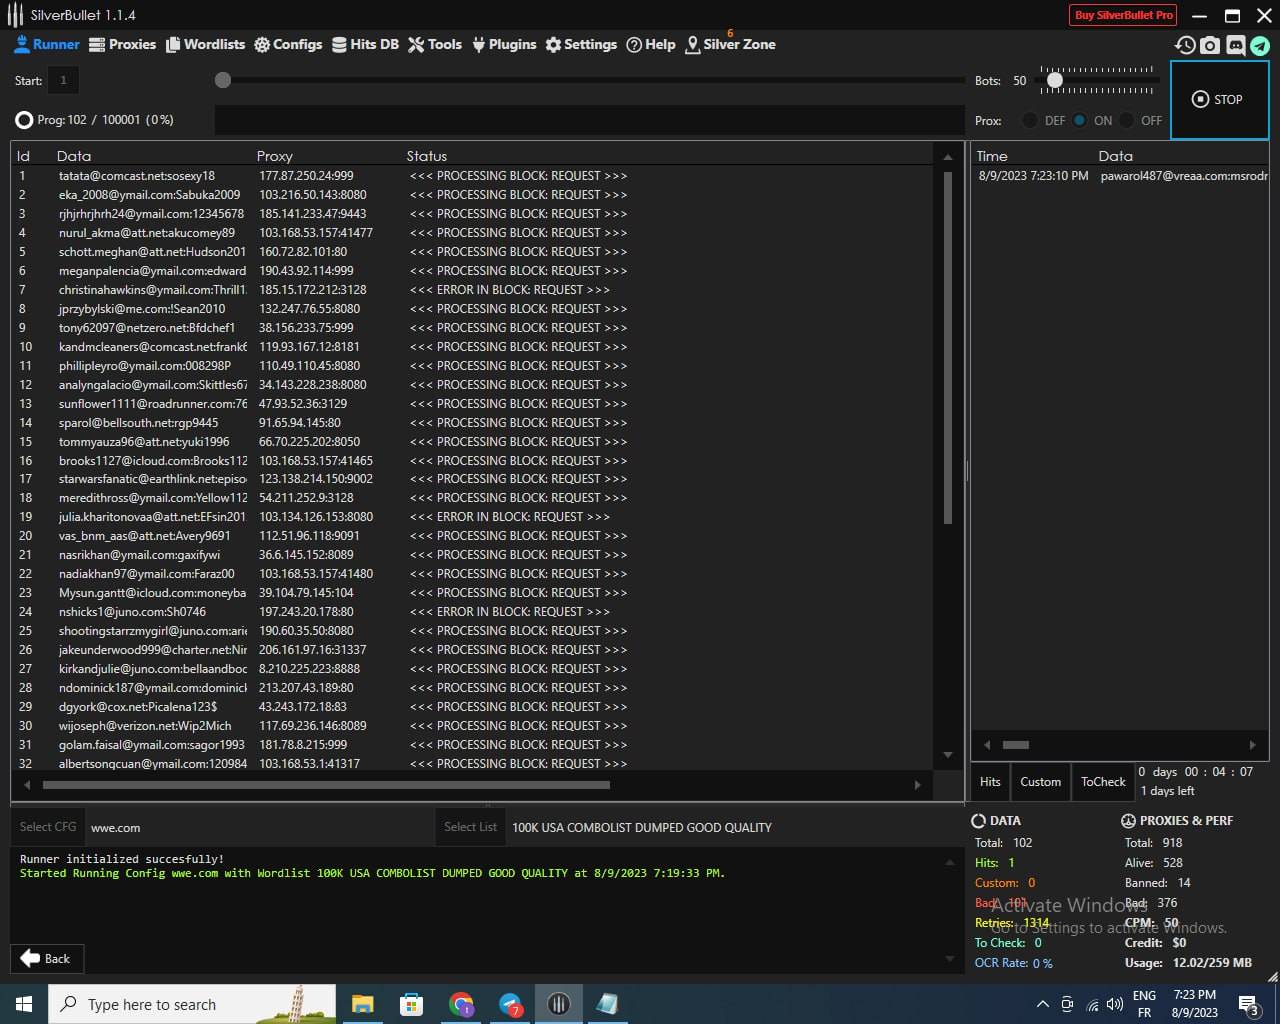Screen dimensions: 1280x1024
Task: Click the Bots slider handle
Action: coord(1054,80)
